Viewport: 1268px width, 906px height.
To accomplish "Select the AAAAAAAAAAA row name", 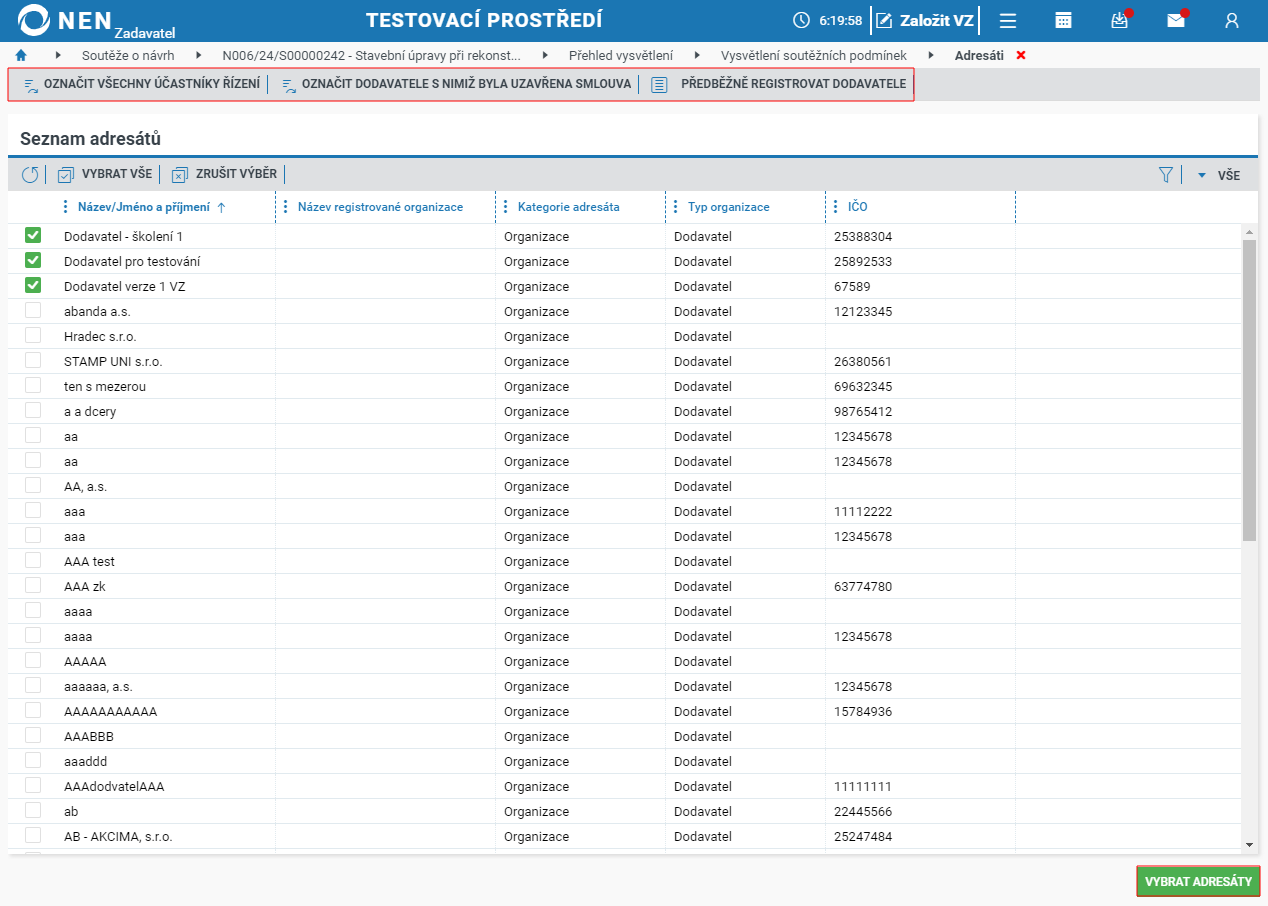I will [110, 712].
